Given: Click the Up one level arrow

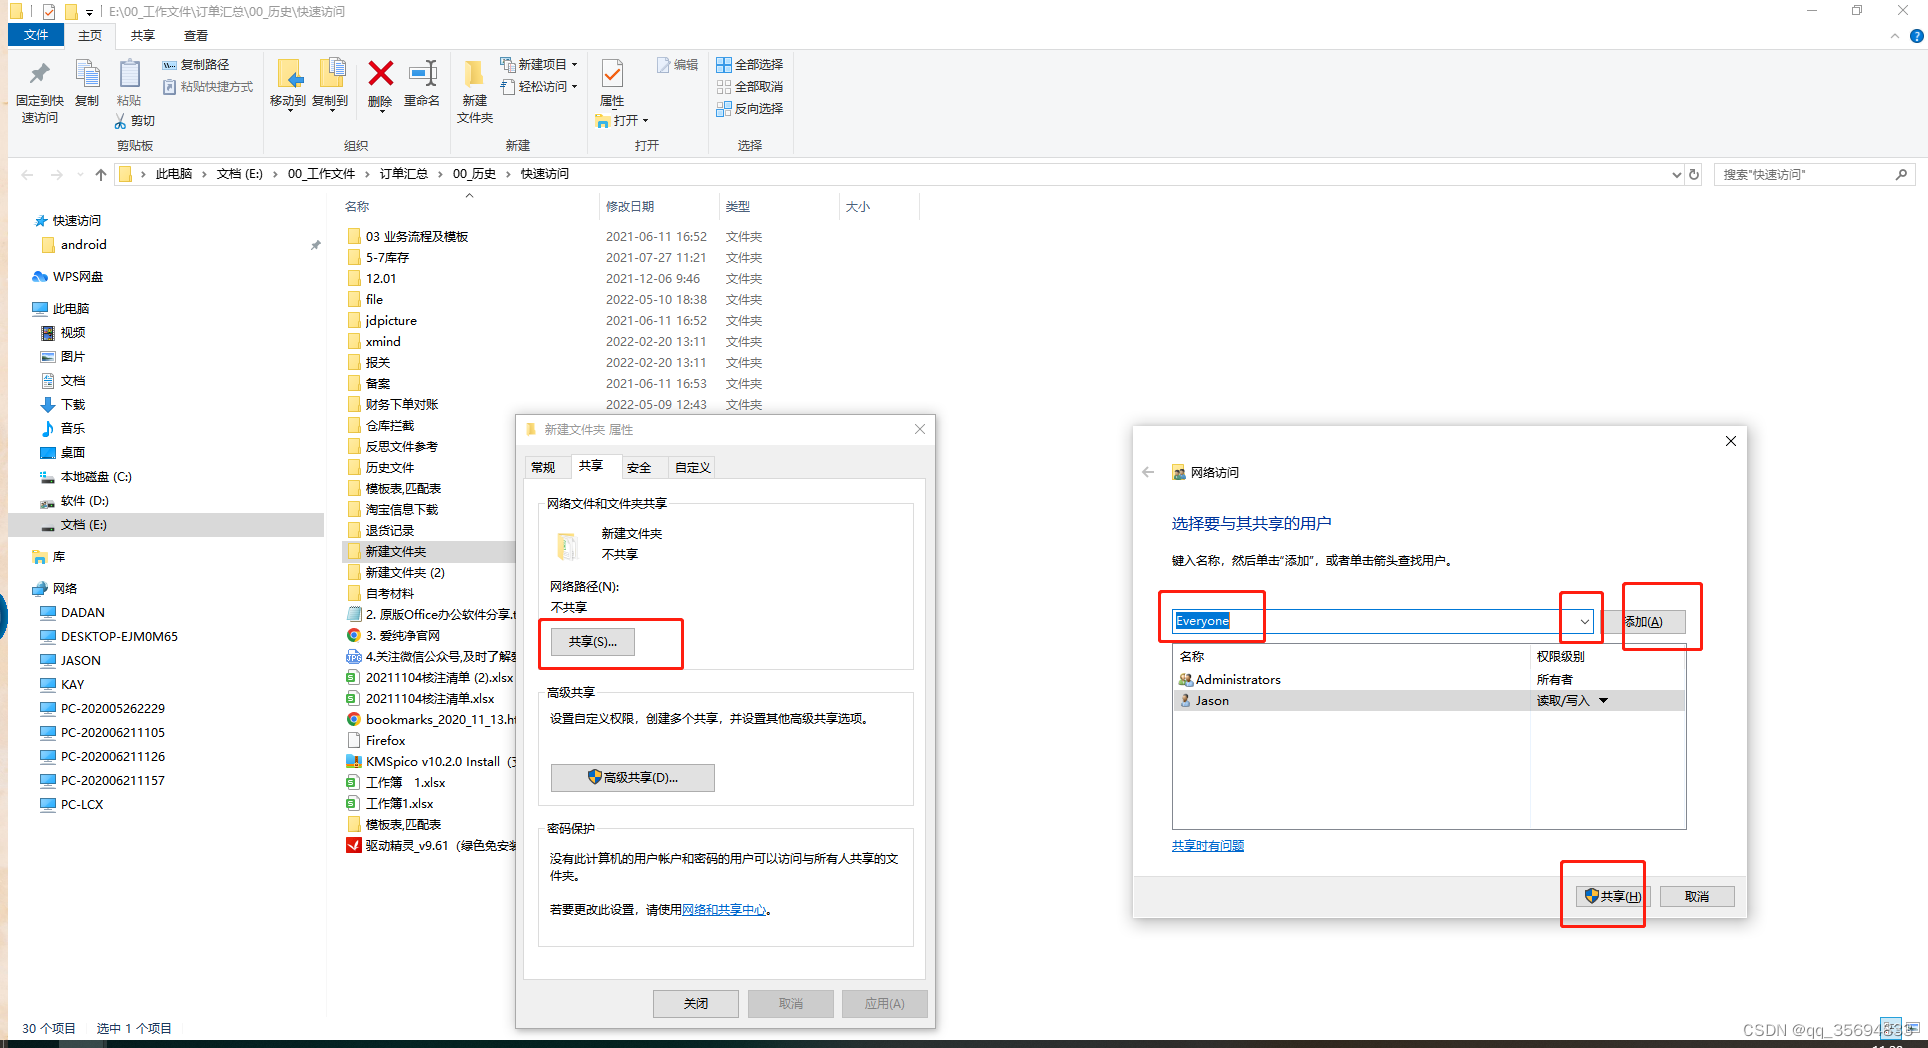Looking at the screenshot, I should (x=101, y=174).
